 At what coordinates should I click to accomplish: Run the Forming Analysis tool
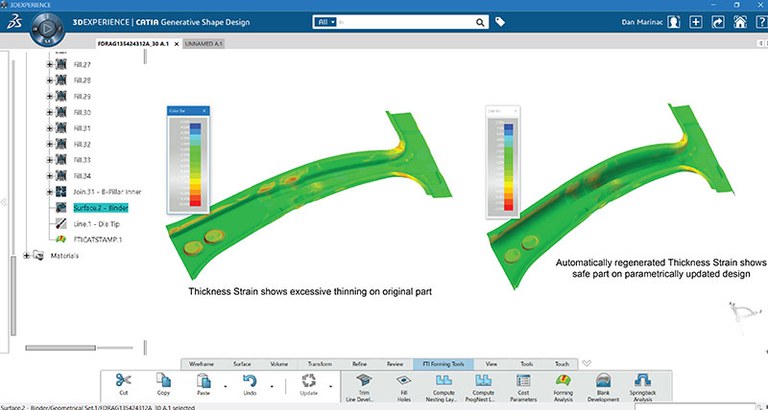563,379
